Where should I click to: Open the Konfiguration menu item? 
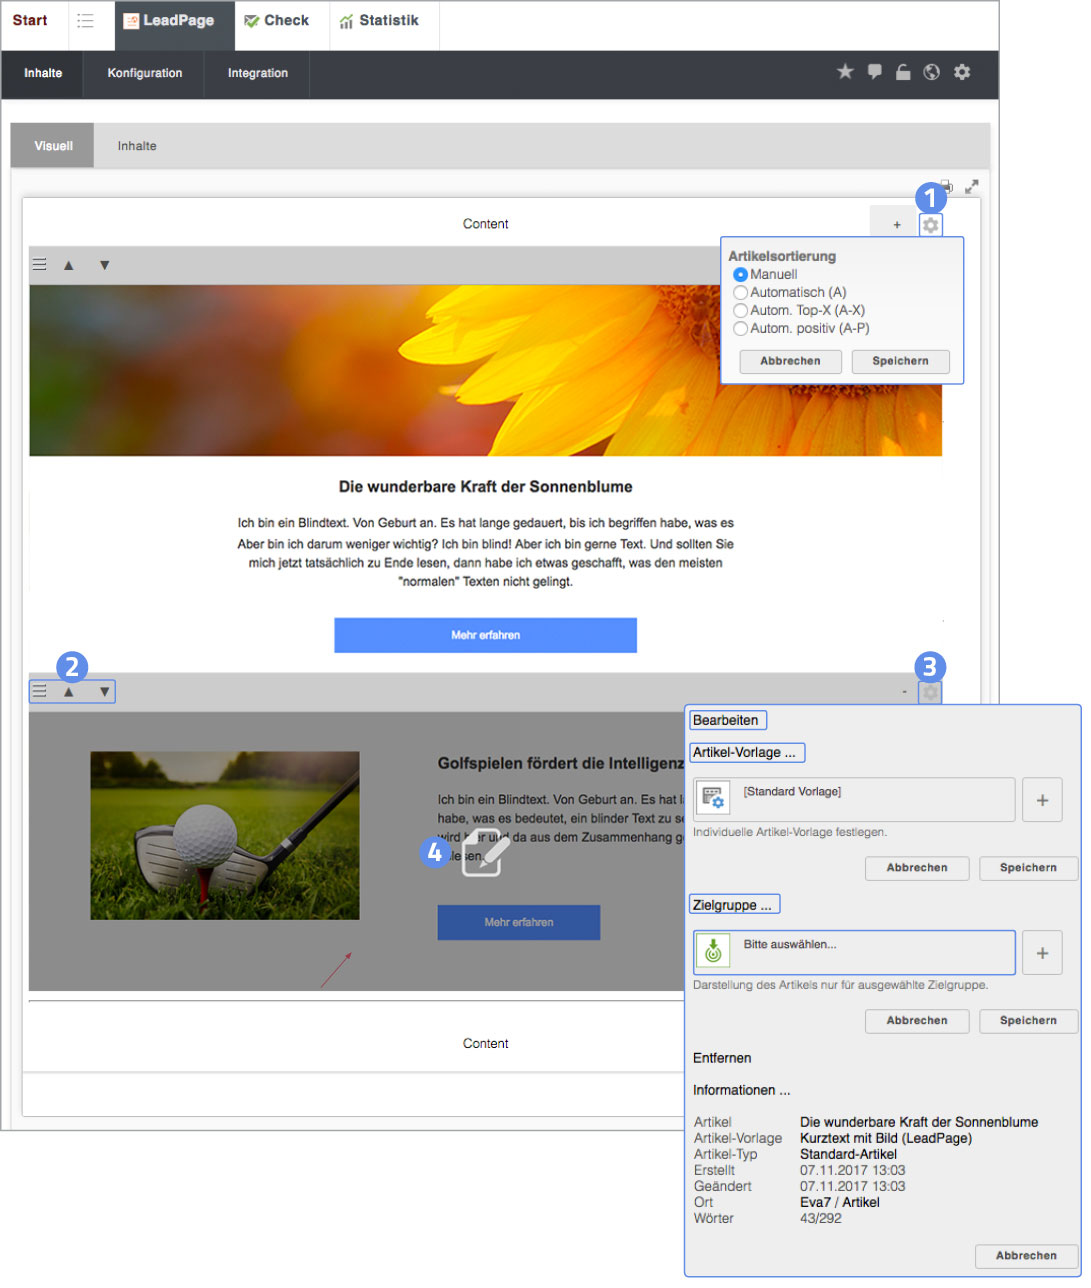pyautogui.click(x=145, y=73)
